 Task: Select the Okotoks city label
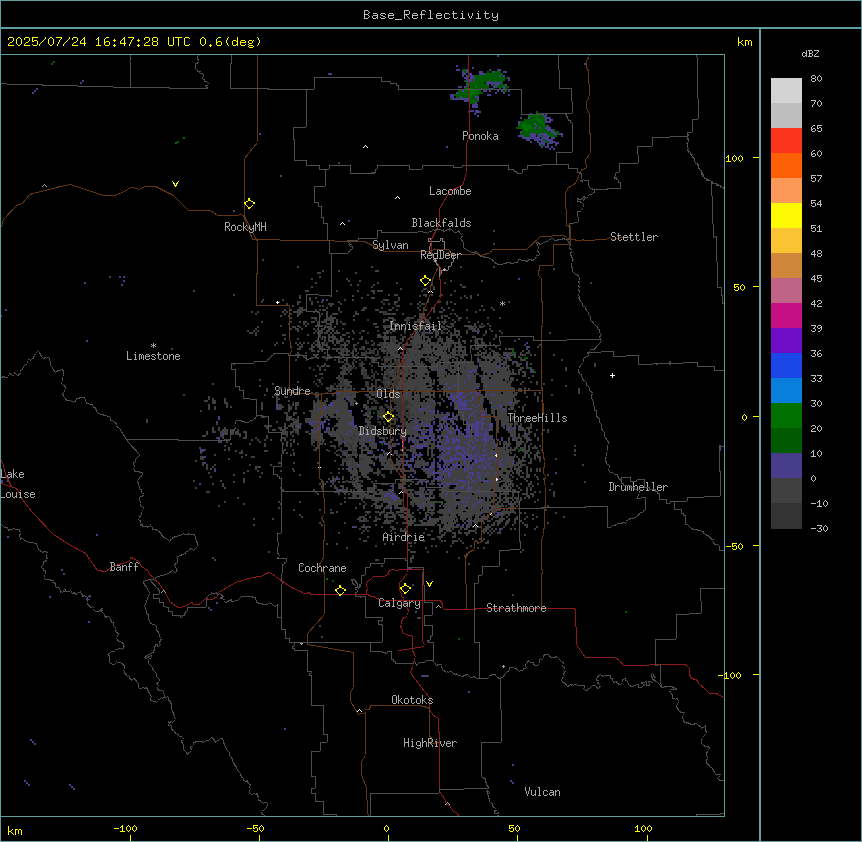(x=412, y=700)
